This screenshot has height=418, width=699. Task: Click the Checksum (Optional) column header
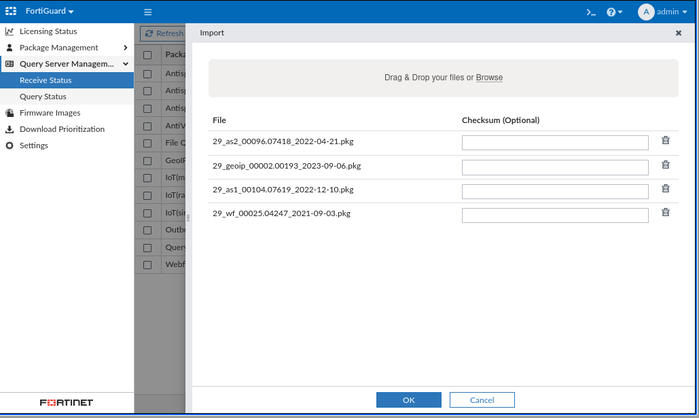(501, 120)
